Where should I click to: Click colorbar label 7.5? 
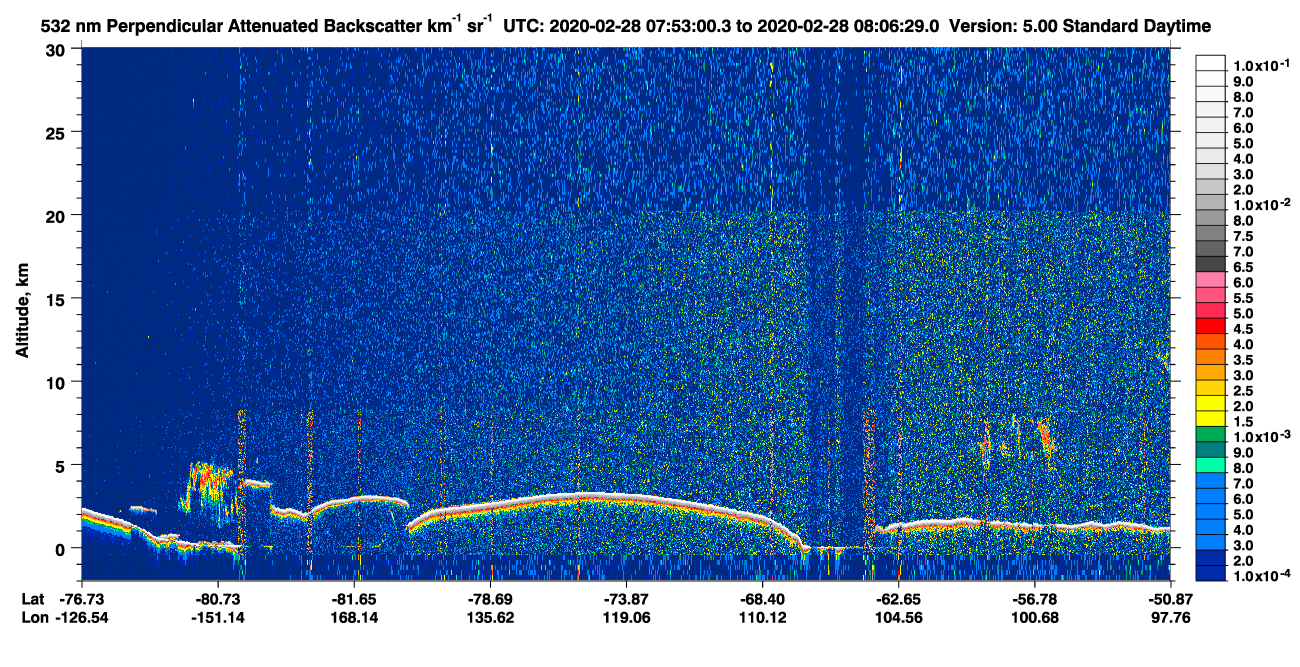[x=1244, y=236]
